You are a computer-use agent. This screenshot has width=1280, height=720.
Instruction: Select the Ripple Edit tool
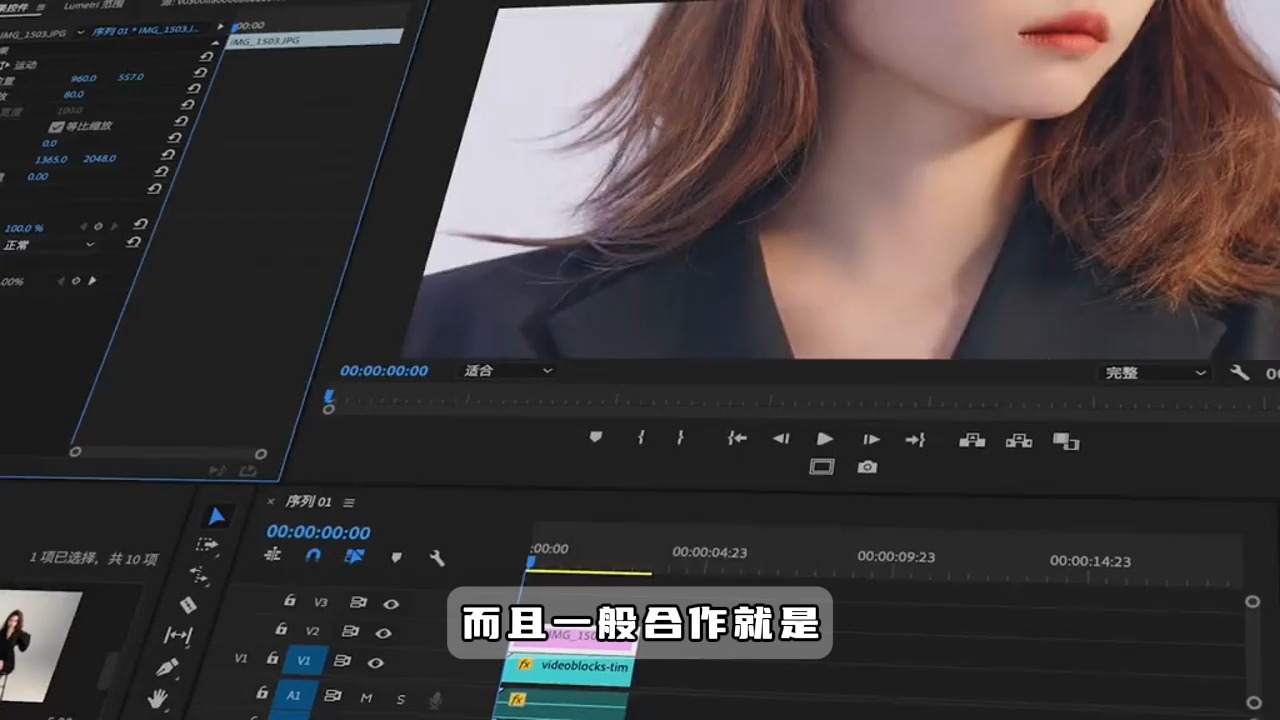coord(198,575)
